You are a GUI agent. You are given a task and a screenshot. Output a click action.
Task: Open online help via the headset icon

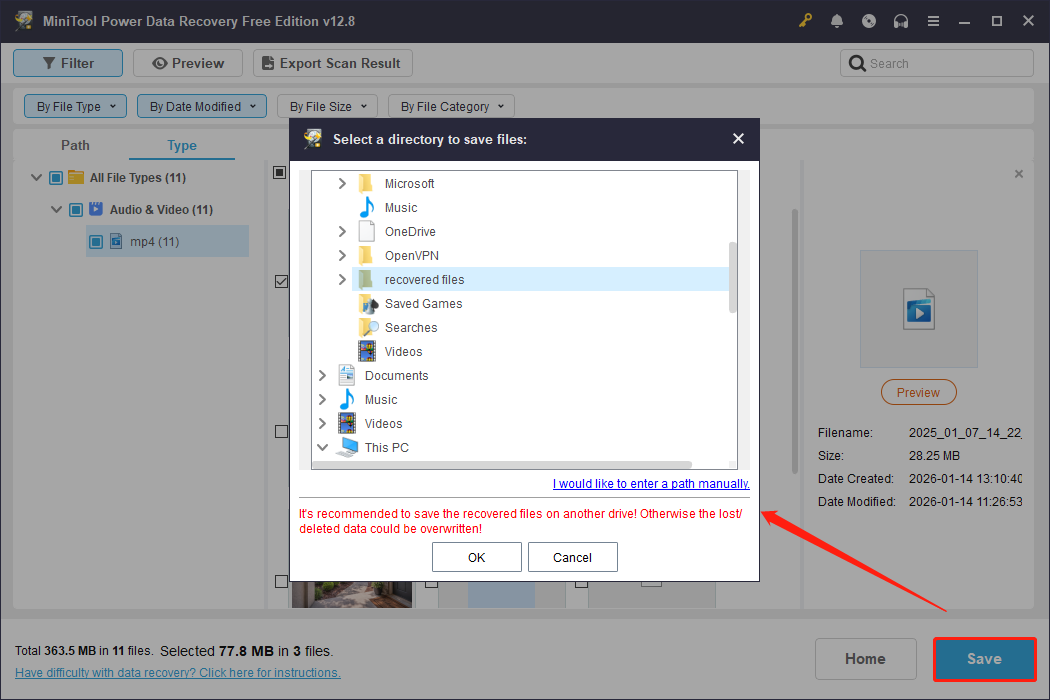coord(901,20)
